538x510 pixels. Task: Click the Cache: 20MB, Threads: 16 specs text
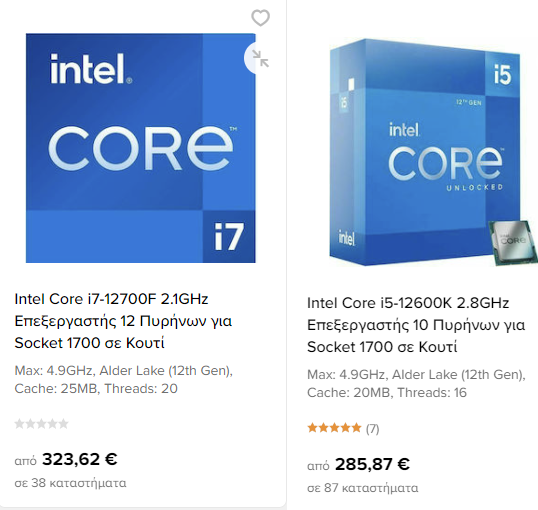point(387,392)
